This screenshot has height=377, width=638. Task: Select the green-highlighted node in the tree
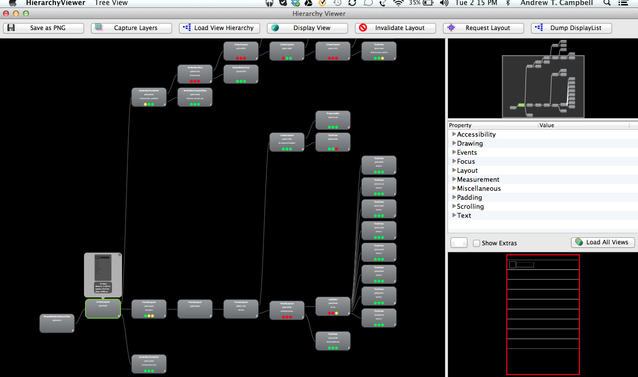click(x=103, y=309)
